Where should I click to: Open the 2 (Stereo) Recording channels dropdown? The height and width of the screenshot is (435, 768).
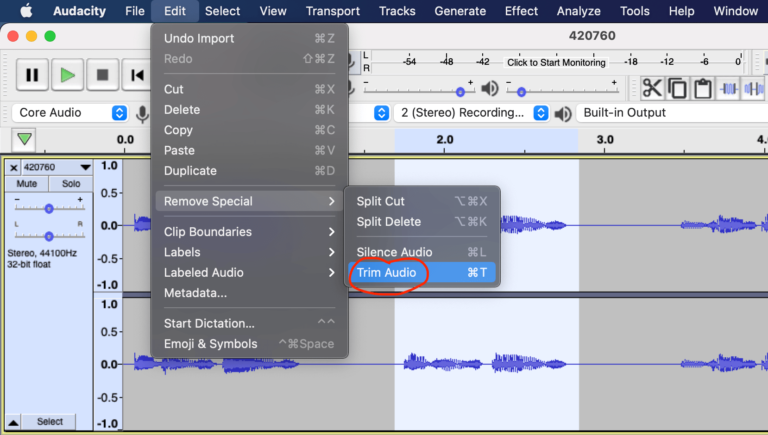472,113
